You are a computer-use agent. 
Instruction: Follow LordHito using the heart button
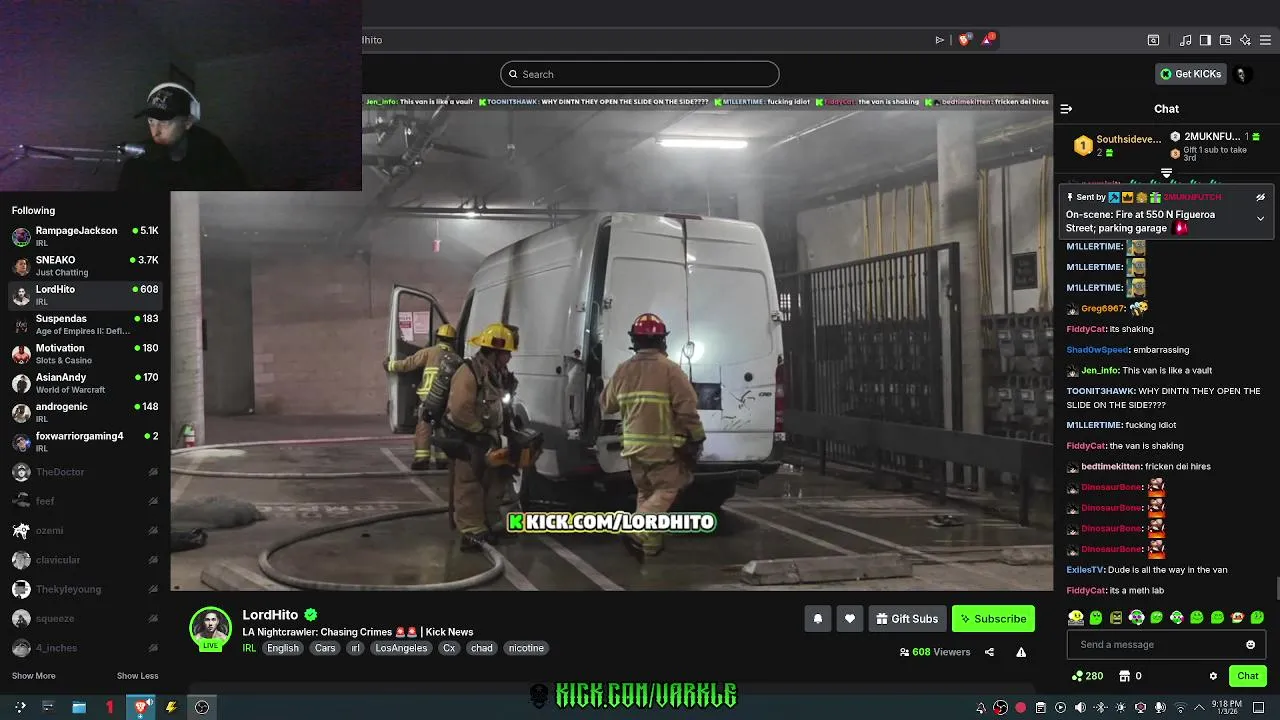click(x=849, y=619)
